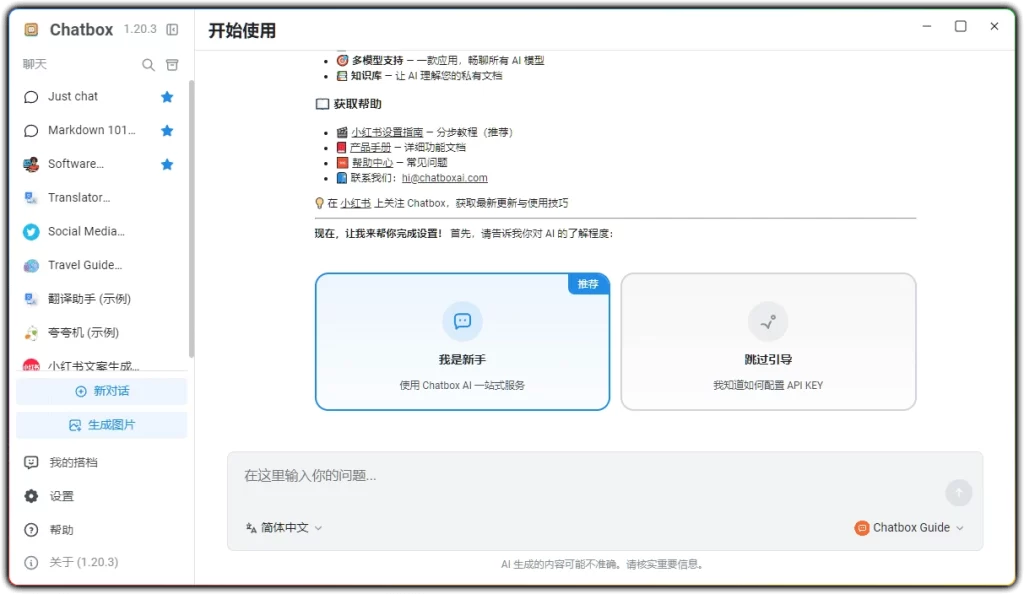The image size is (1024, 594).
Task: Click the gear icon beside 设置
Action: tap(31, 497)
